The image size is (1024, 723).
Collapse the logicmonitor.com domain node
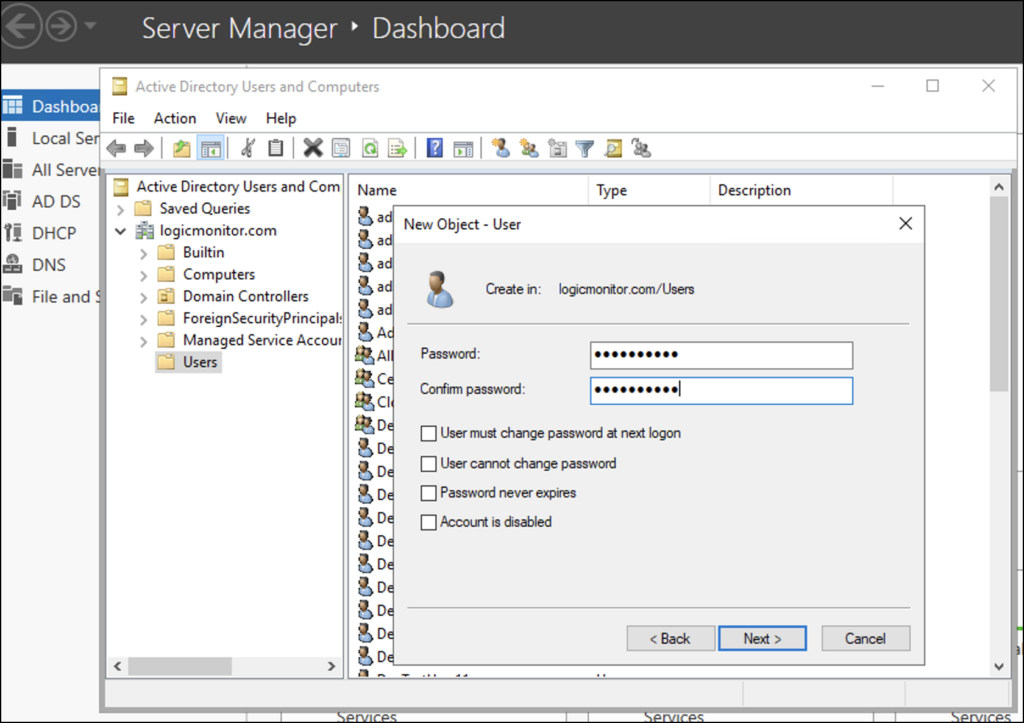[x=119, y=230]
